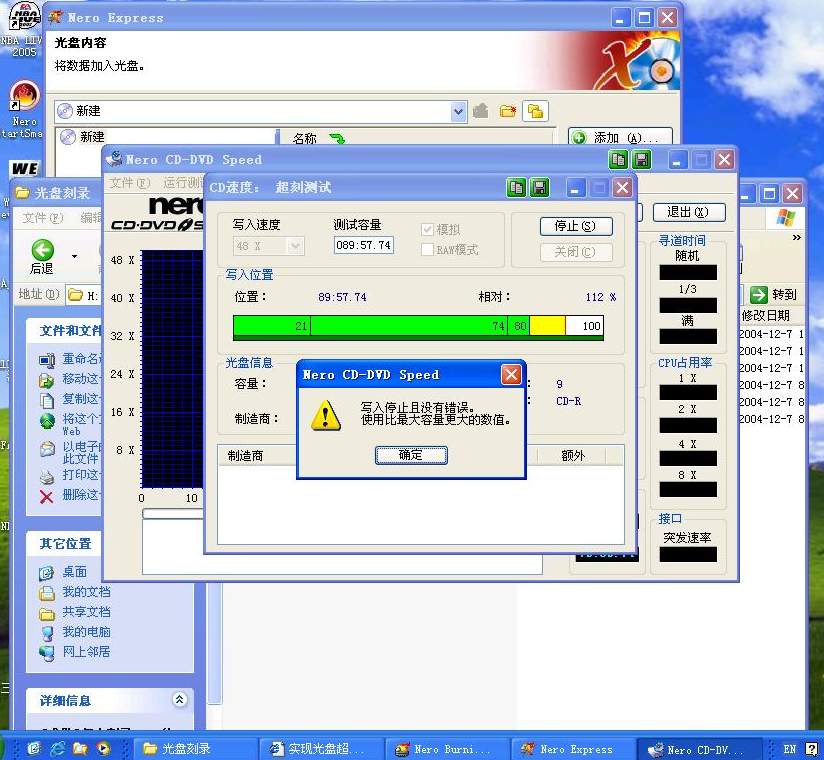
Task: Click email this file icon in sidebar
Action: pos(47,449)
